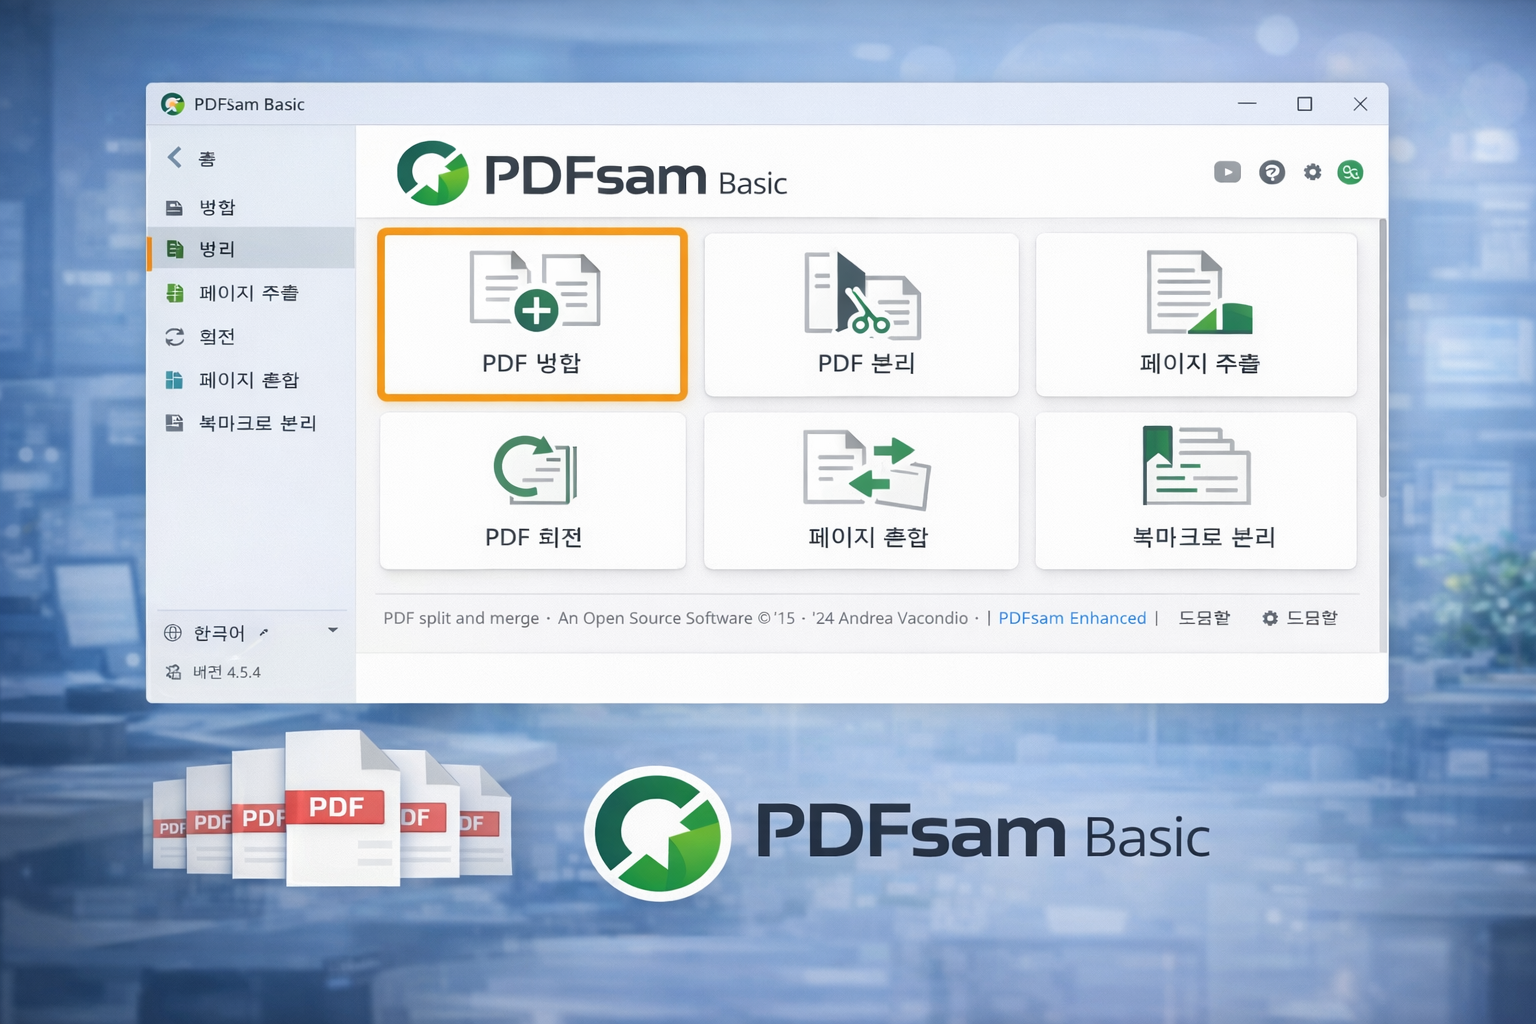
Task: Minimize the PDFsam Basic window
Action: pos(1247,104)
